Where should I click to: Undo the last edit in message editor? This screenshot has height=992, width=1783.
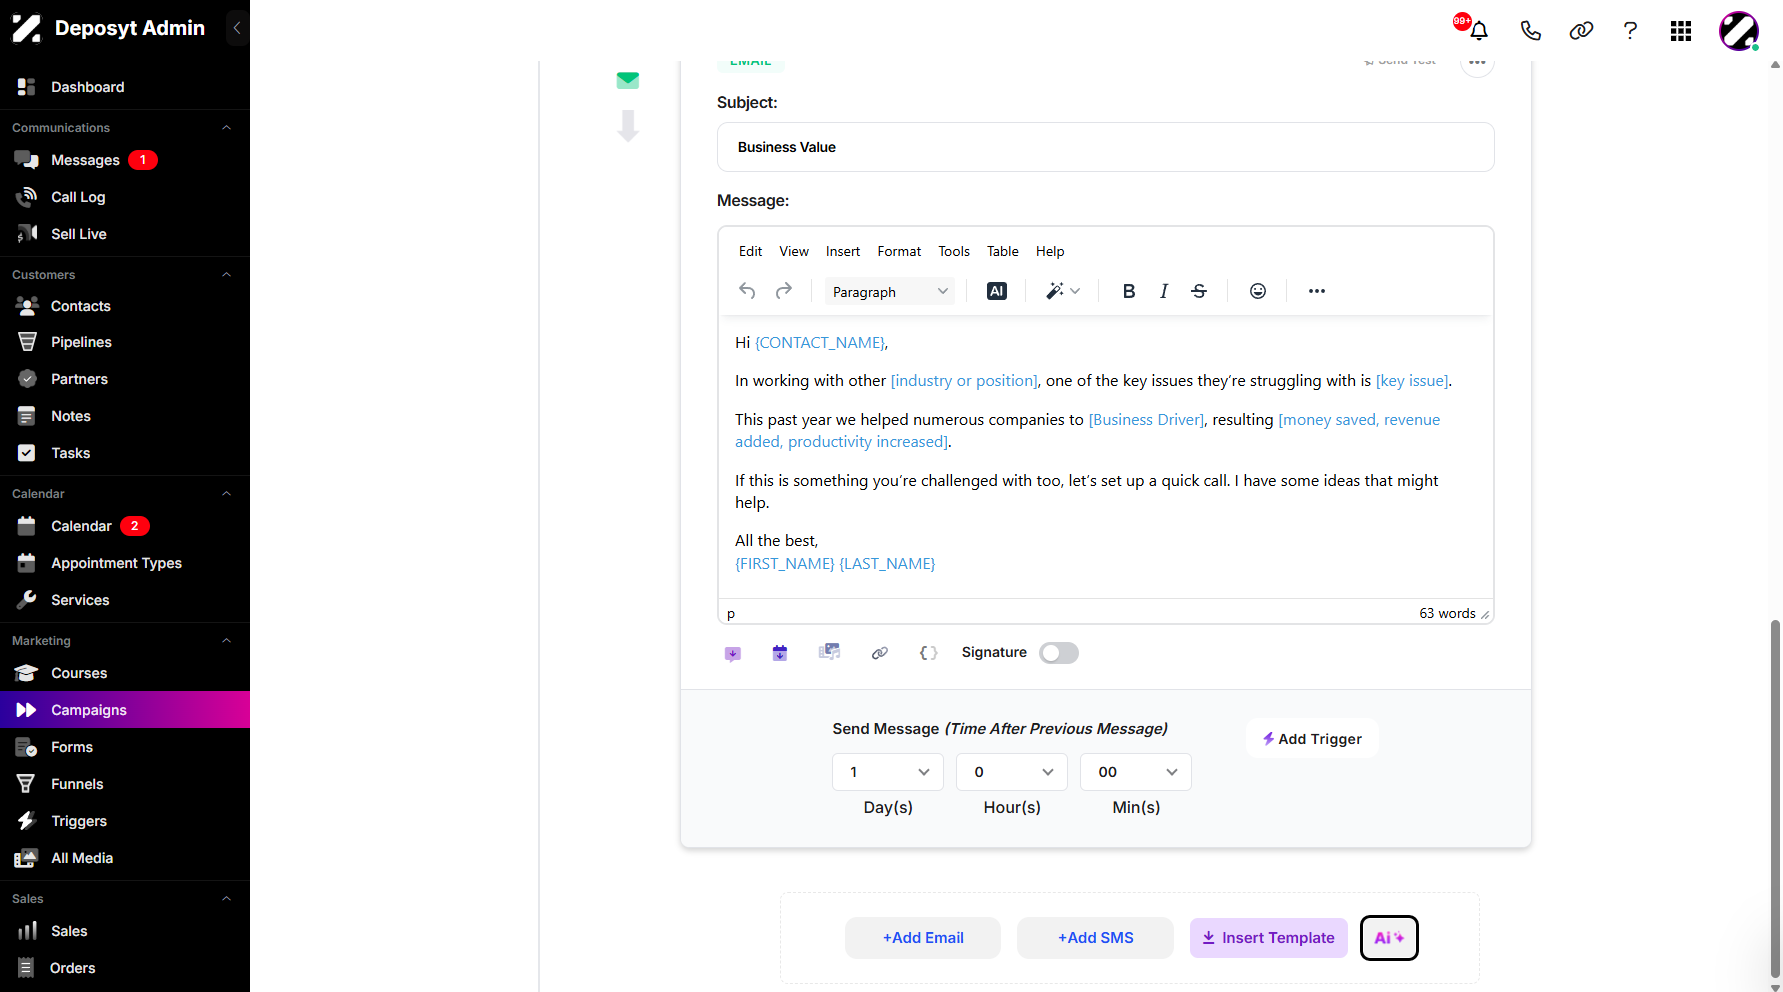coord(747,291)
